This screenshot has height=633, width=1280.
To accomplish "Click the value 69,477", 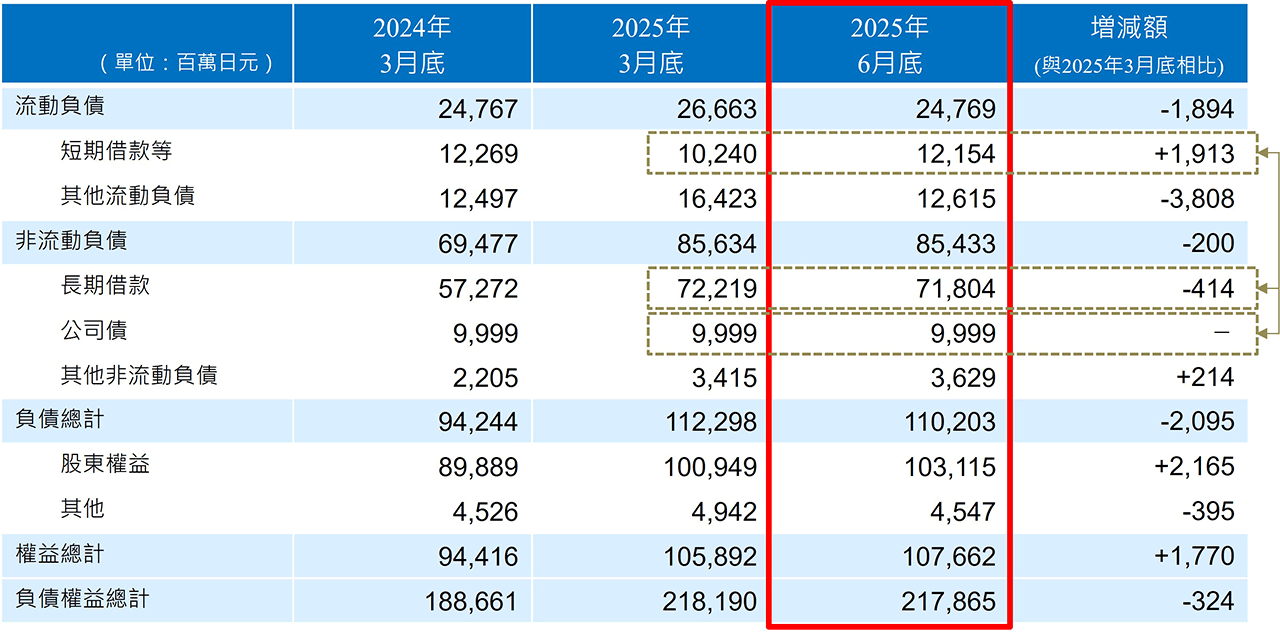I will (x=478, y=244).
